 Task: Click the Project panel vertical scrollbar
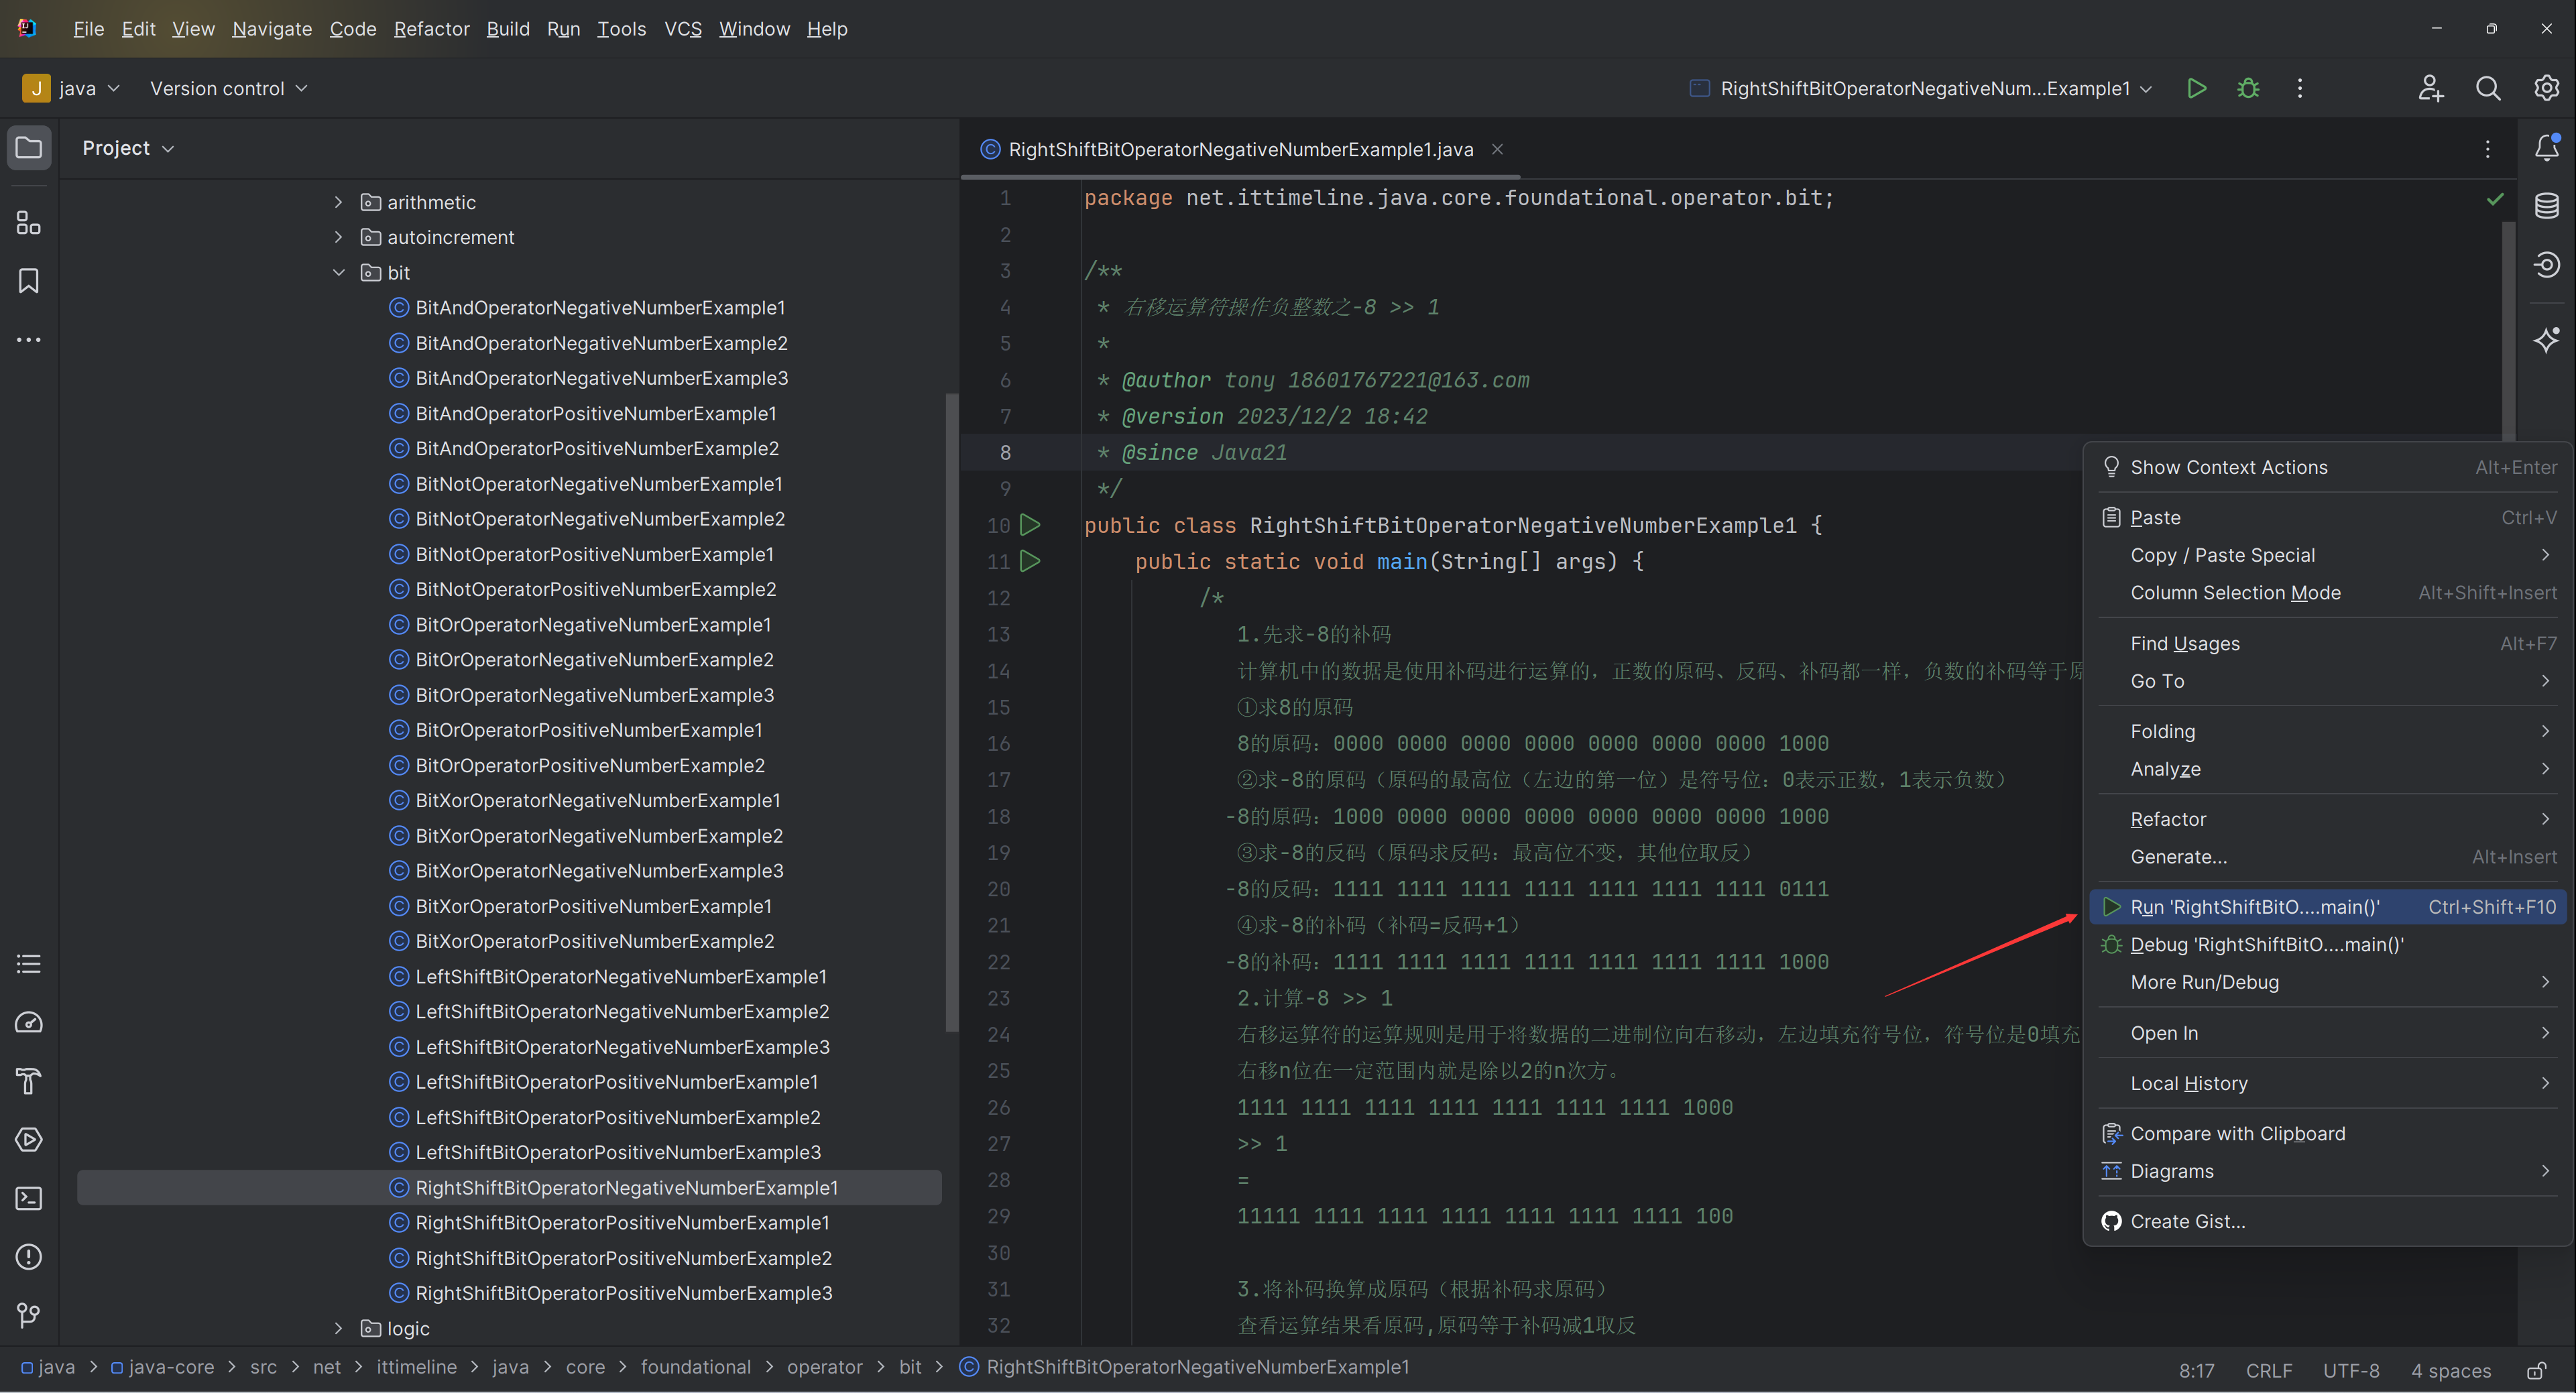951,712
